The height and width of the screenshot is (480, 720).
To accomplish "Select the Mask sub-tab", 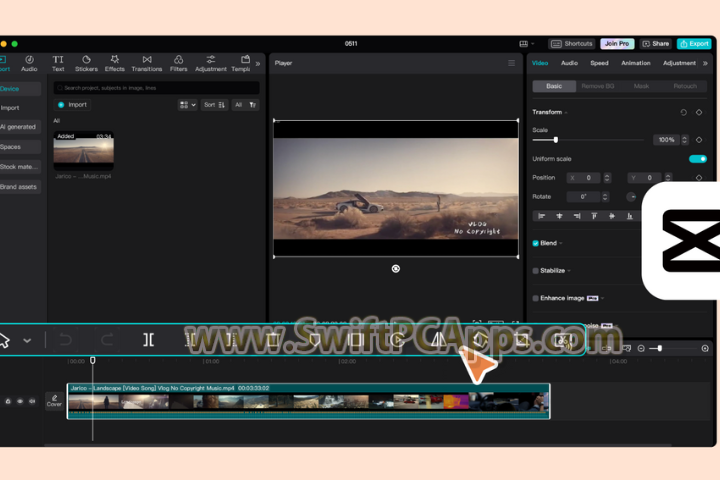I will [x=641, y=86].
